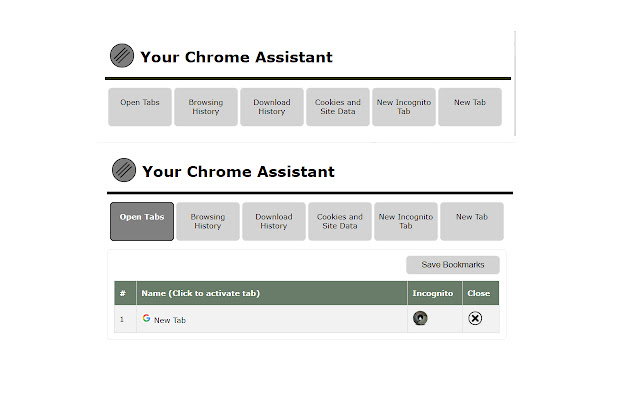Open Browsing History in the upper panel
The image size is (640, 400).
(206, 107)
